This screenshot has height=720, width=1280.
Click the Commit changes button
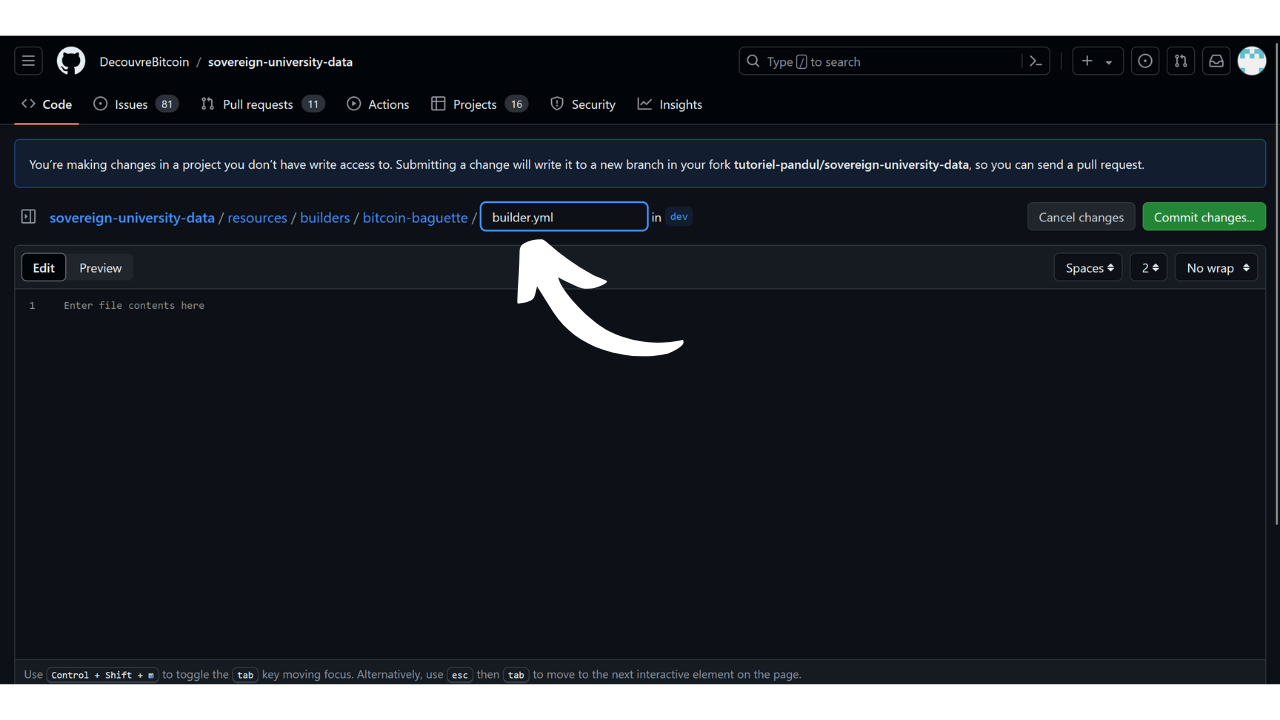point(1204,217)
